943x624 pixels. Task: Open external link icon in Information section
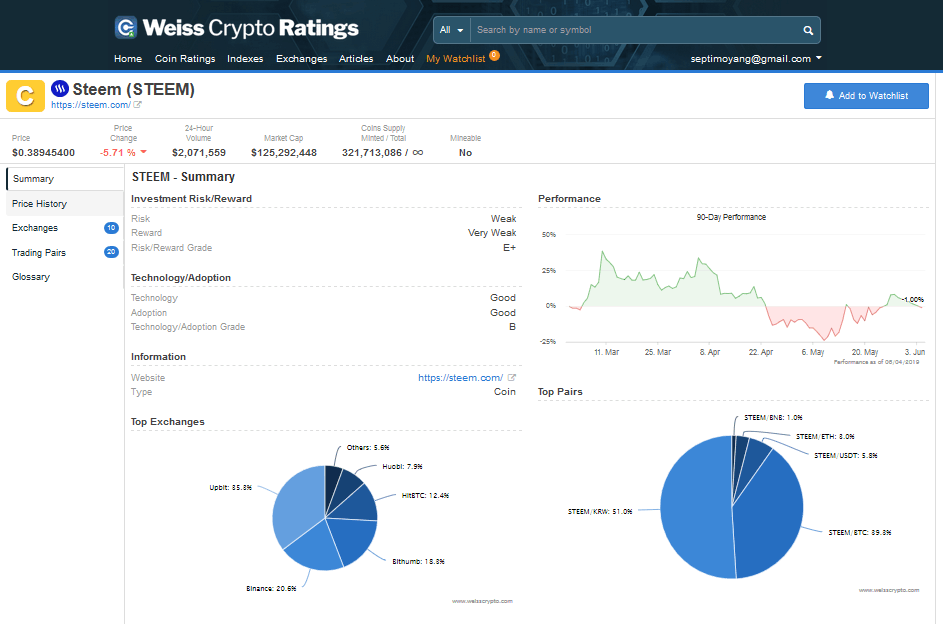coord(512,378)
